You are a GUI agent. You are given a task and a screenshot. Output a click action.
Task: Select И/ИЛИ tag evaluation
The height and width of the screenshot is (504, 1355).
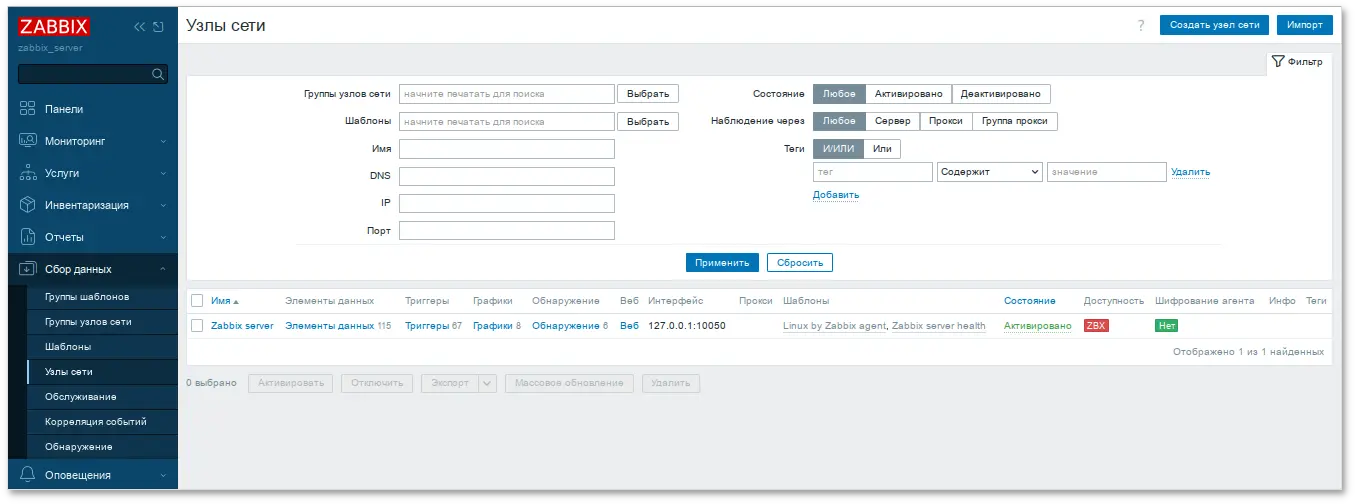pyautogui.click(x=838, y=149)
